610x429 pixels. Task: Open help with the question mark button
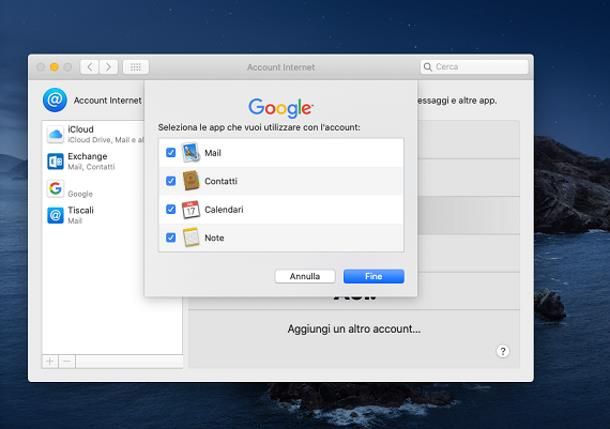click(x=503, y=351)
